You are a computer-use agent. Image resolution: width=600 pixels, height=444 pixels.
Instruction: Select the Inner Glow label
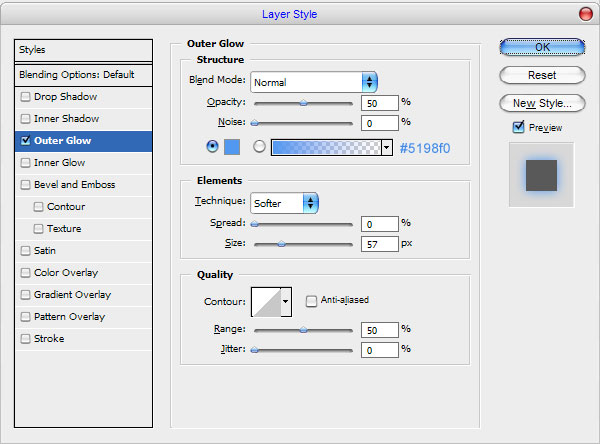59,163
